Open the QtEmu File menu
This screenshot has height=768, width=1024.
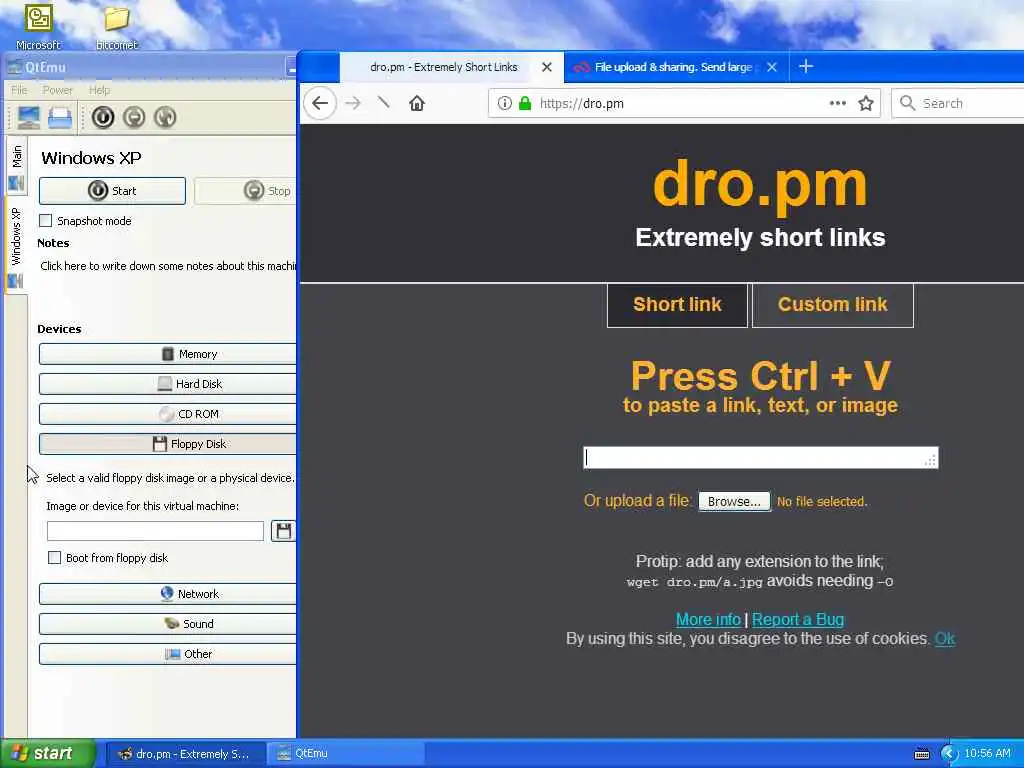(20, 90)
